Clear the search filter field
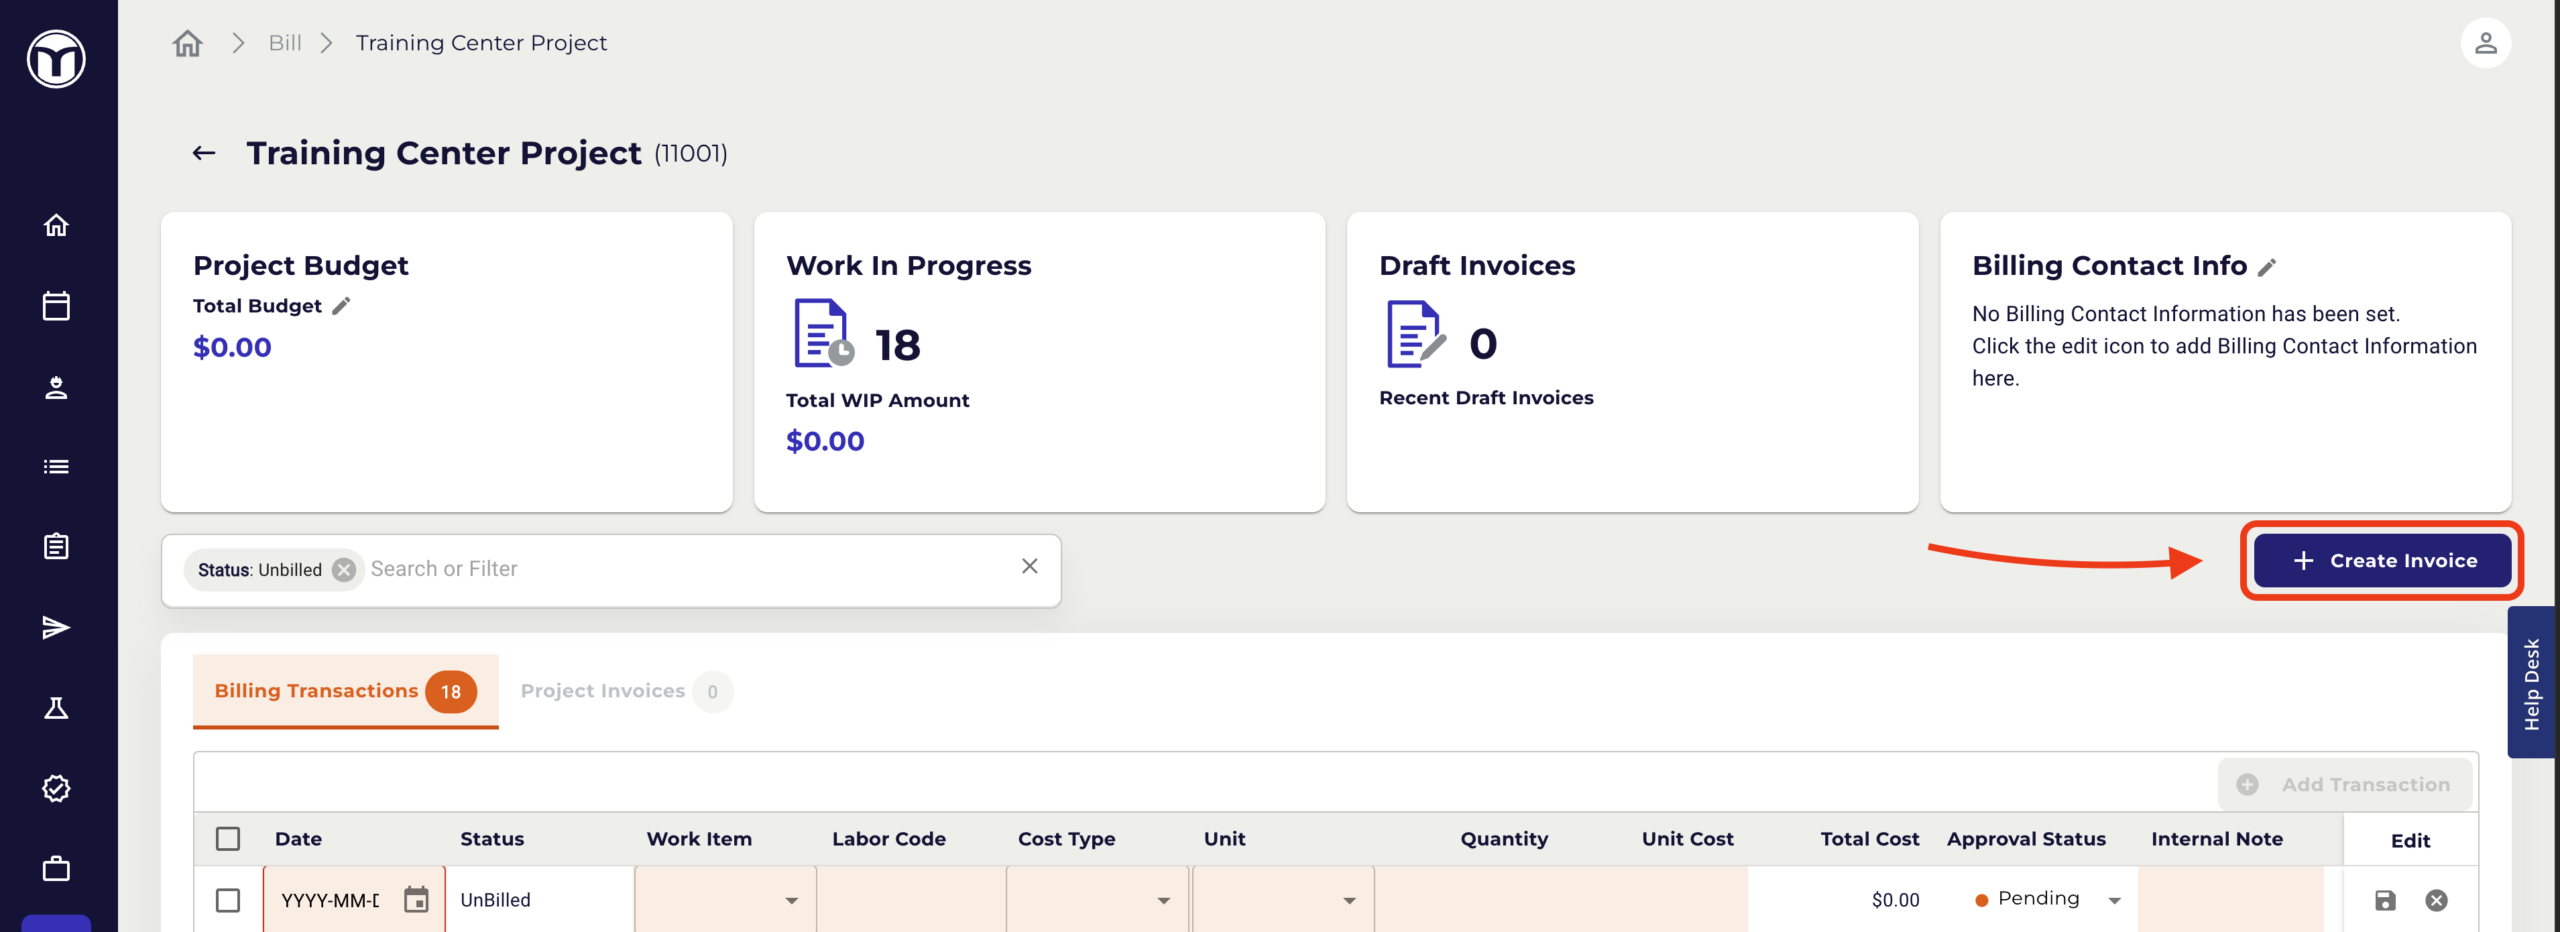Screen dimensions: 2560x932 coord(1030,567)
